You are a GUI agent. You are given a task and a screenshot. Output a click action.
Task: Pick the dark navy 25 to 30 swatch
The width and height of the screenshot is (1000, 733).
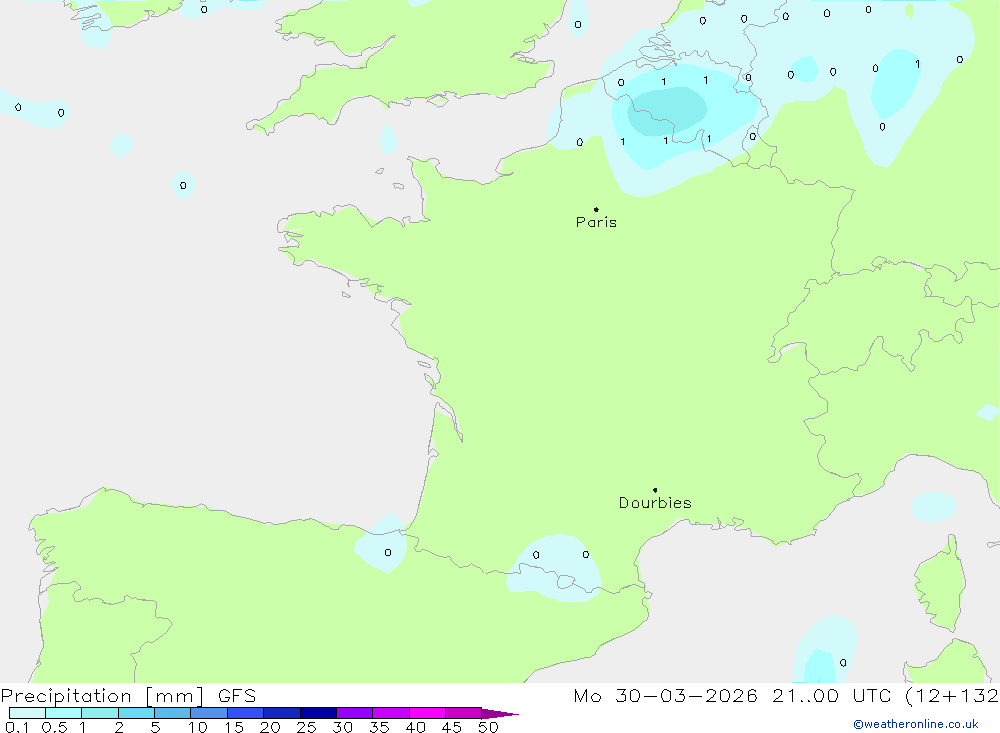pyautogui.click(x=318, y=714)
